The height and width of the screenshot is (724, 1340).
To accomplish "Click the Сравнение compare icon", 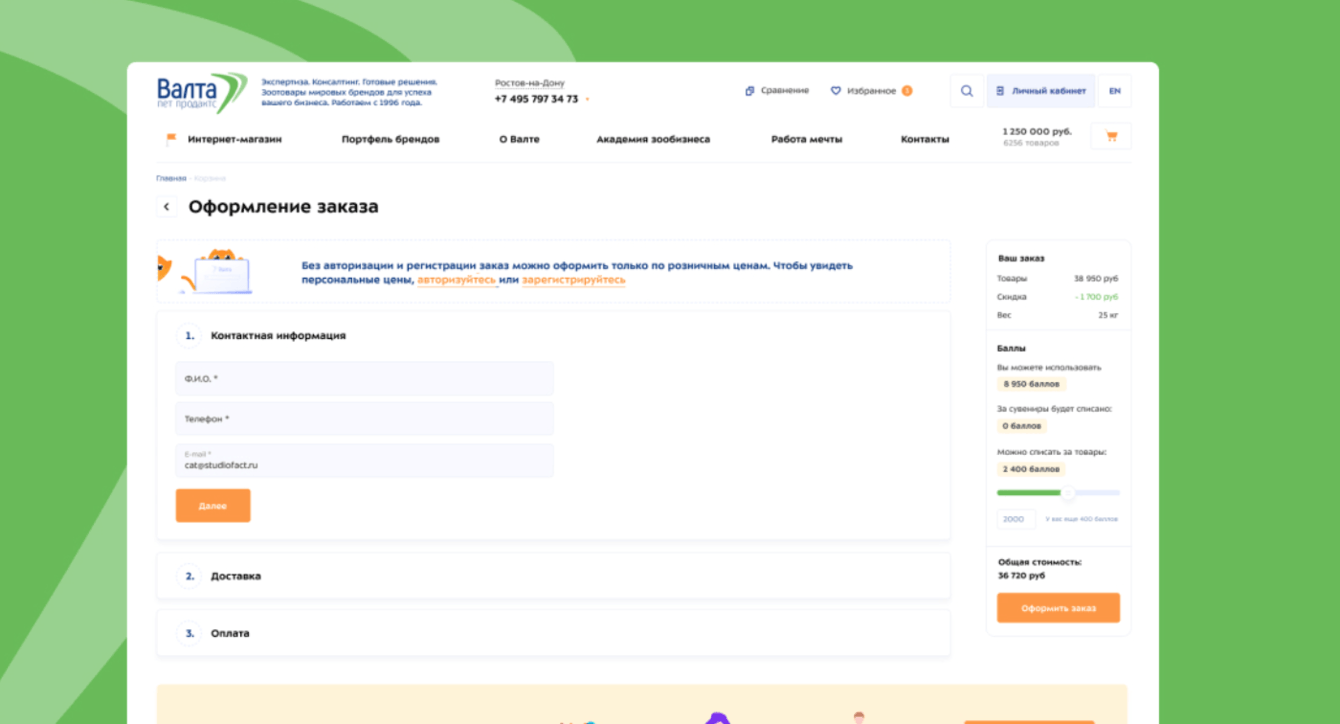I will click(750, 91).
